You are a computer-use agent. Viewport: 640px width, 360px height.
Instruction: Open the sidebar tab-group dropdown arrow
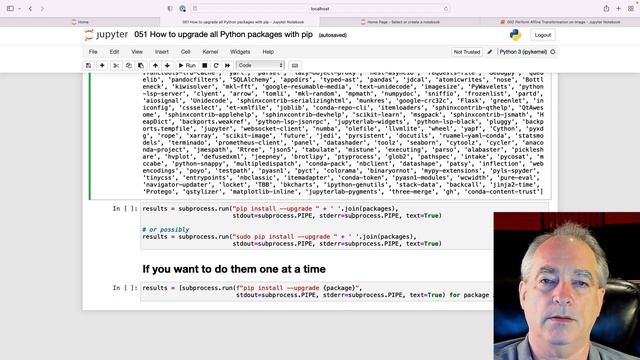tap(19, 9)
